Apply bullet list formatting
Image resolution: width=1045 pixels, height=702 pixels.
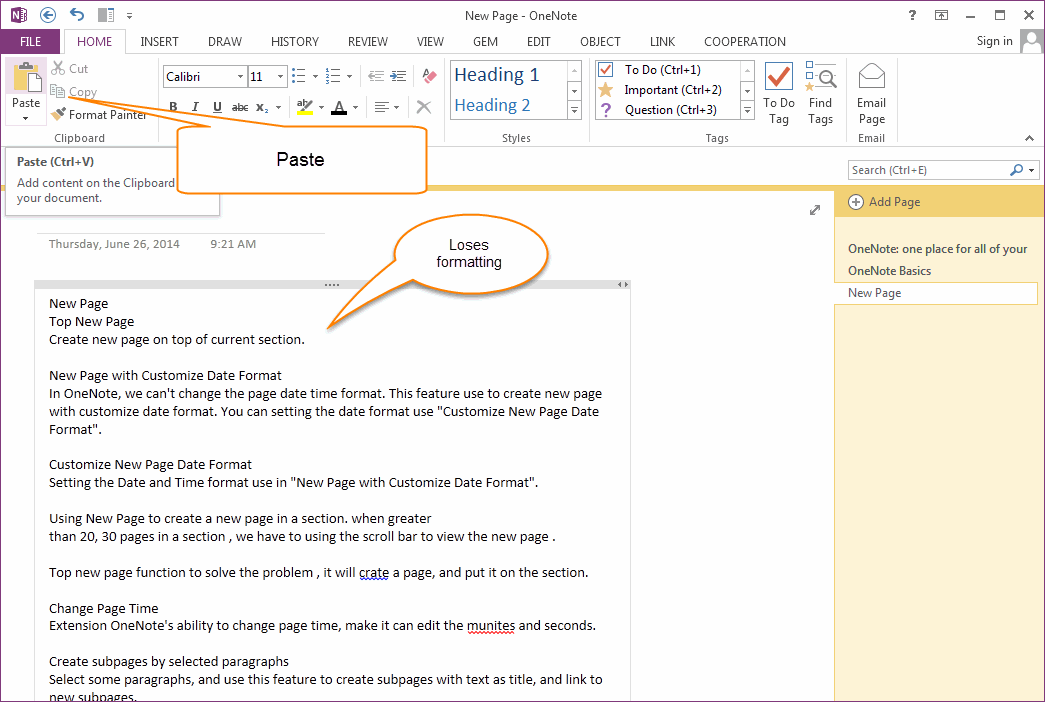click(299, 76)
